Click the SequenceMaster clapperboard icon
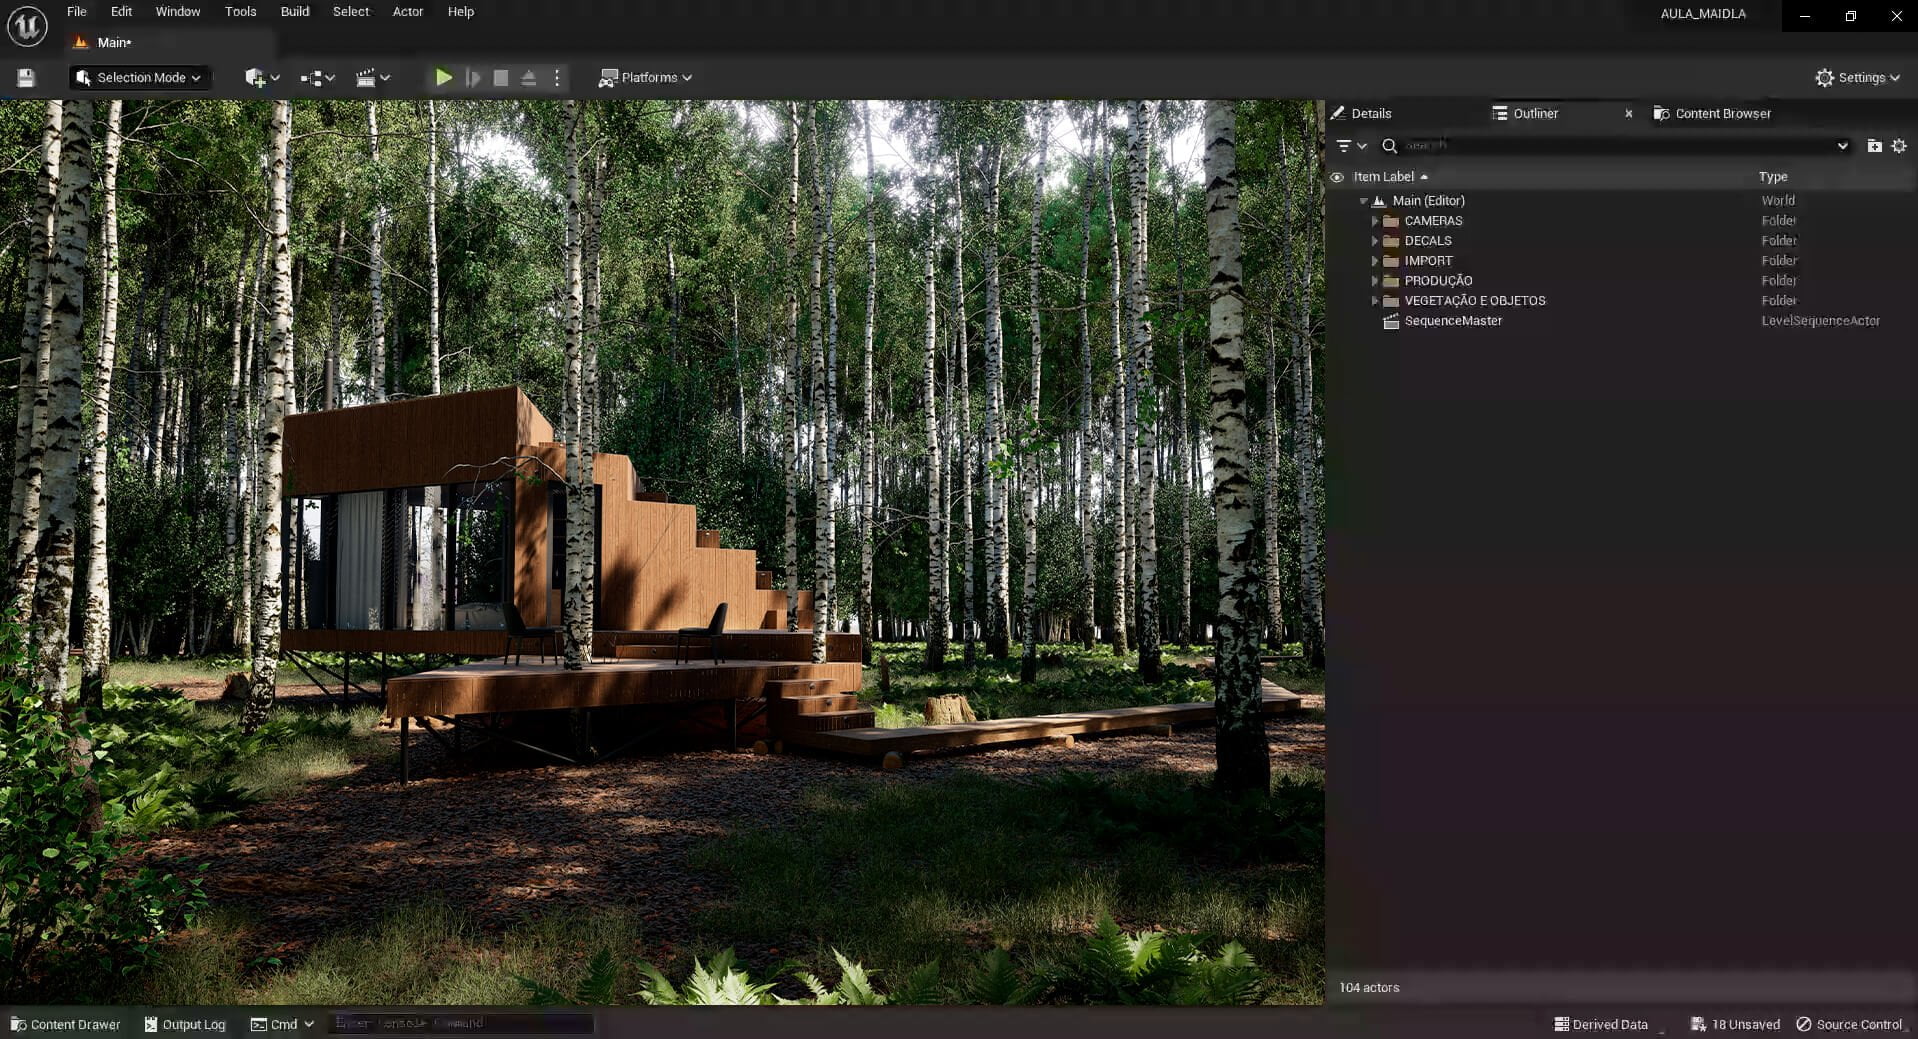The image size is (1918, 1039). (x=1391, y=321)
